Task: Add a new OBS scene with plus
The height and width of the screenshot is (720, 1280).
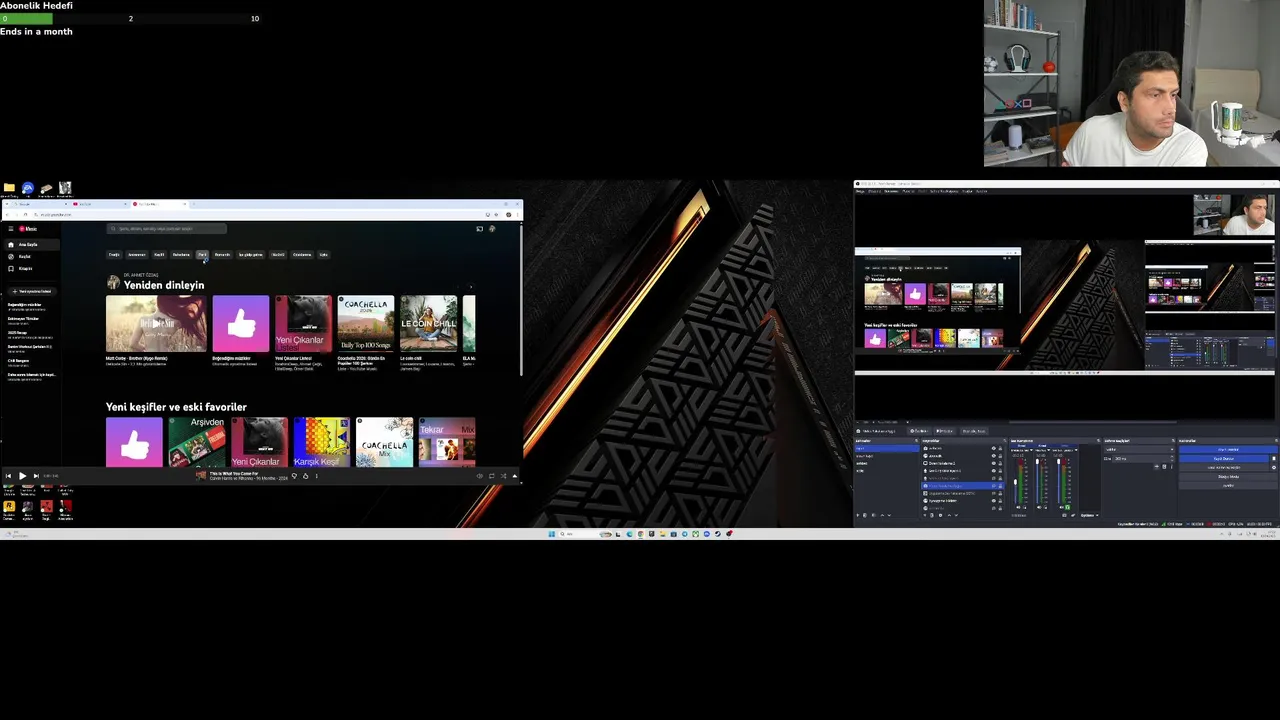Action: 858,515
